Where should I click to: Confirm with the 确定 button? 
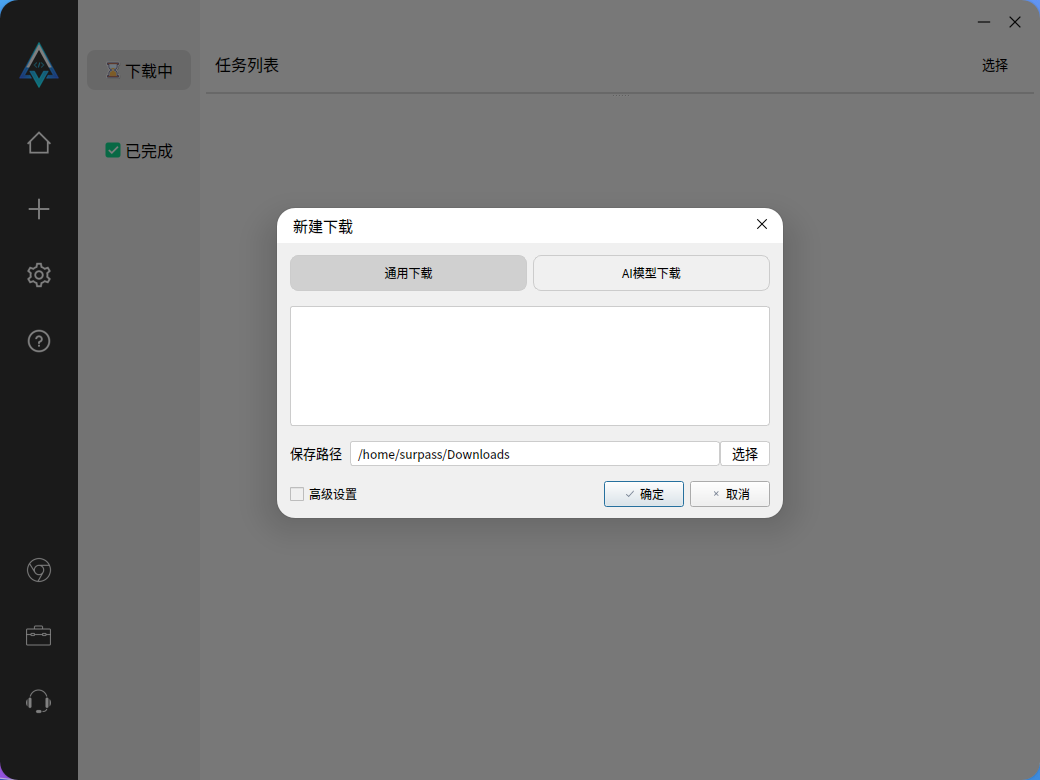coord(643,494)
